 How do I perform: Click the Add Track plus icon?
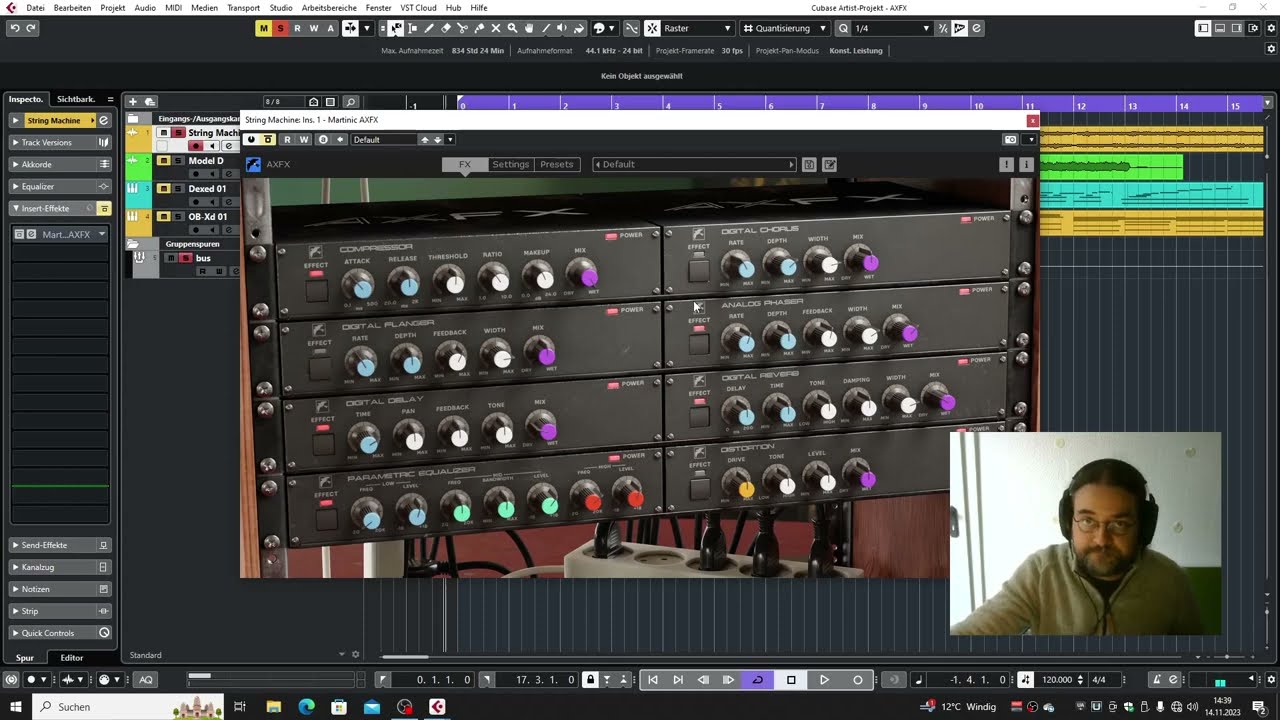132,102
